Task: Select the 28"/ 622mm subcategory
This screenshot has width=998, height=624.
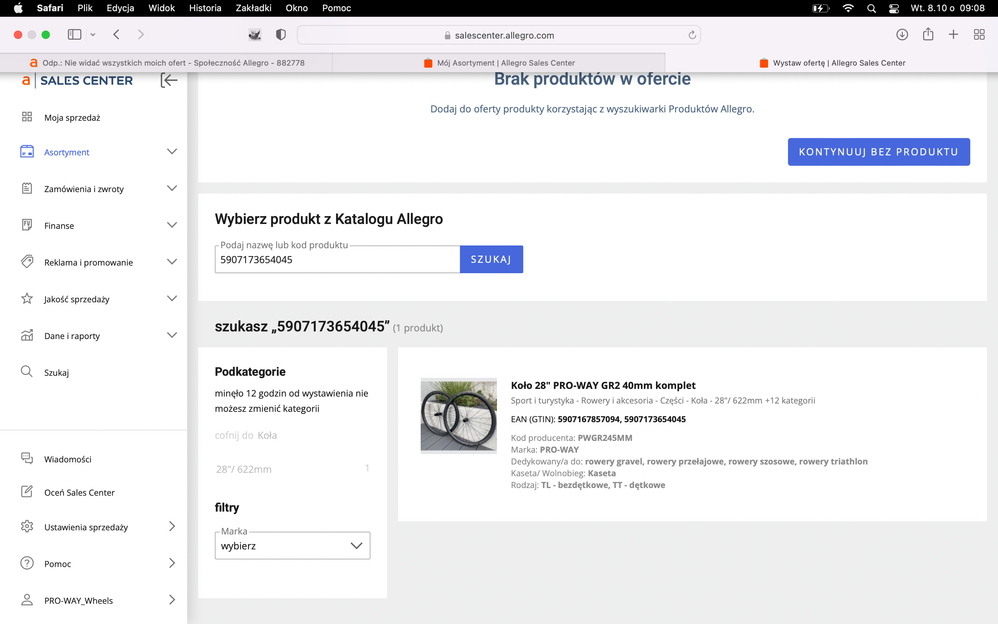Action: 244,469
